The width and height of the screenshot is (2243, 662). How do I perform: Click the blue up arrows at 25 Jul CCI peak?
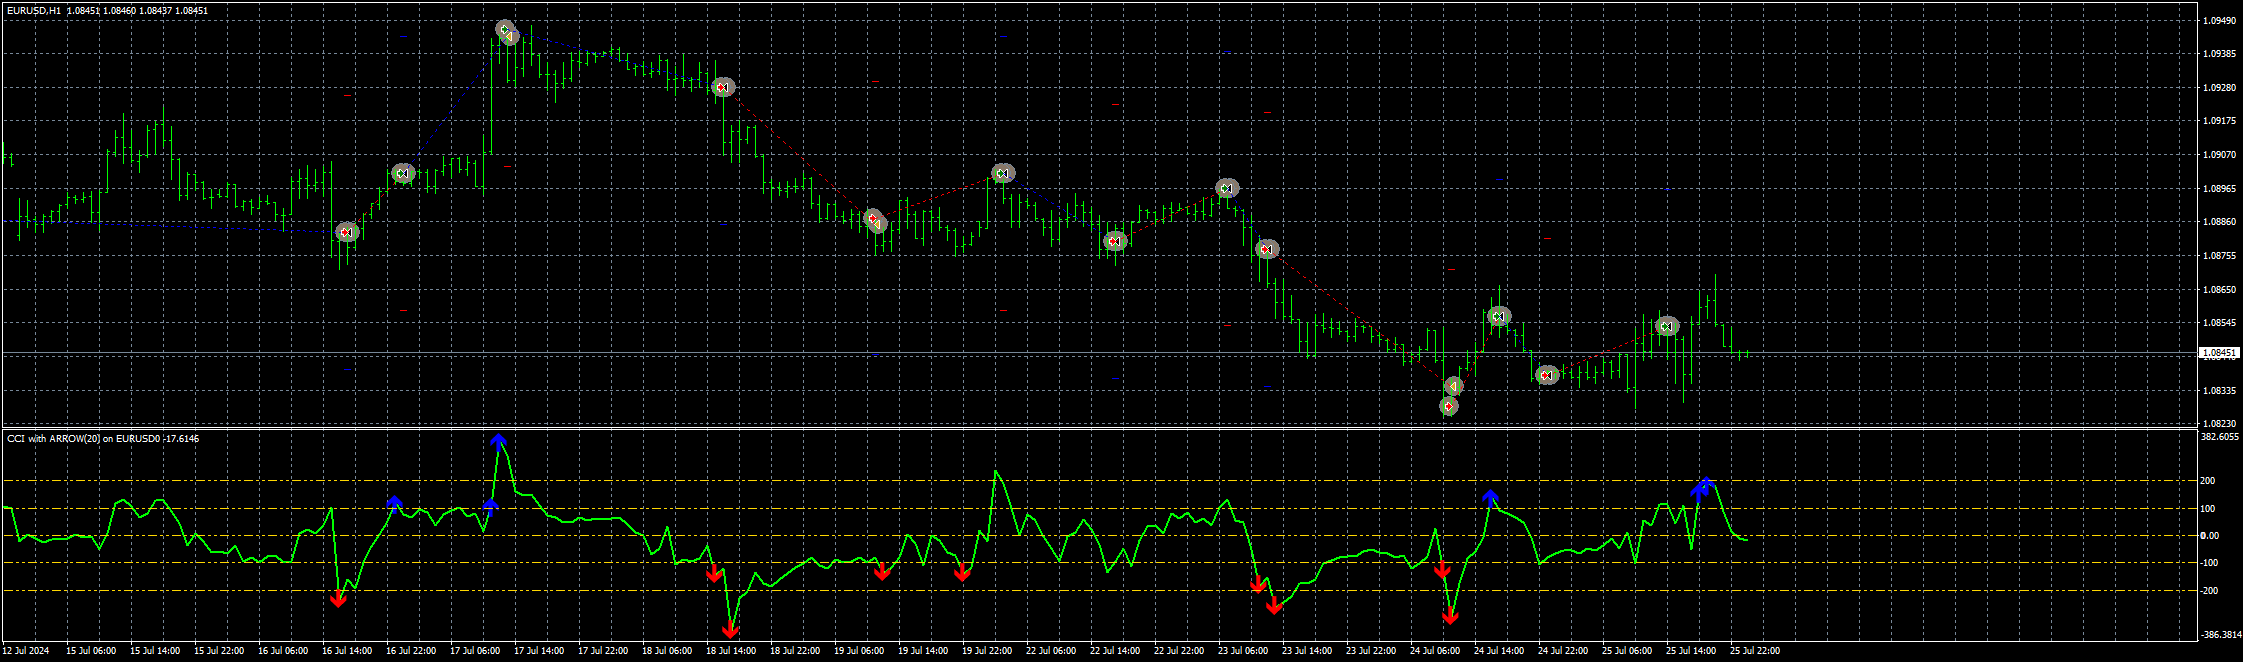(x=1703, y=487)
